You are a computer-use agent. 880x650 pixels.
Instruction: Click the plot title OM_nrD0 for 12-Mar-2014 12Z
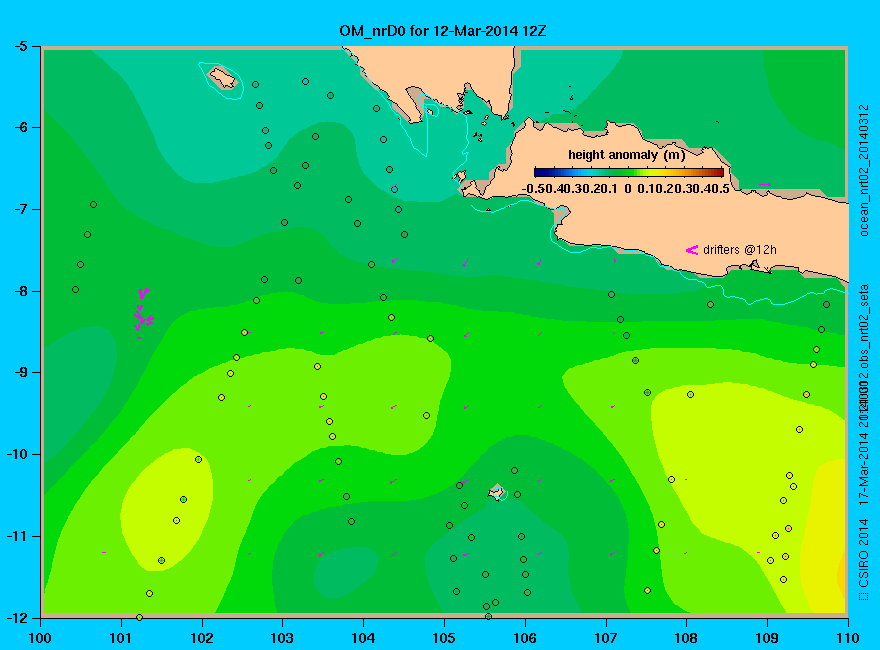coord(442,31)
